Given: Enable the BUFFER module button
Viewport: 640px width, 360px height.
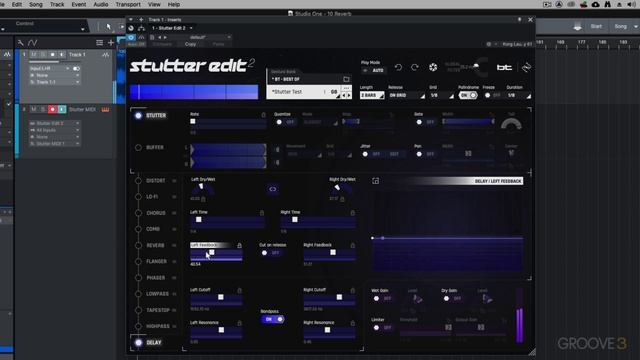Looking at the screenshot, I should point(138,147).
